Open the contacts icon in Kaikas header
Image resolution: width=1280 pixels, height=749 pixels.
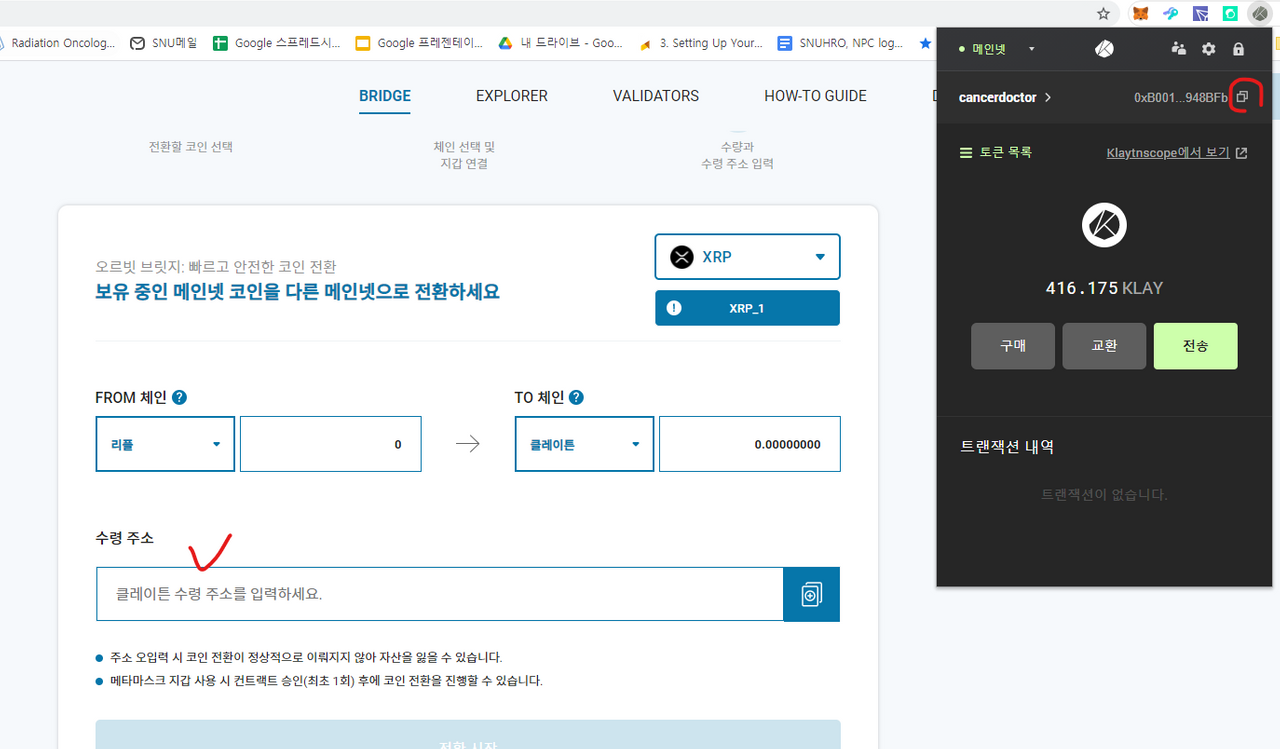[1178, 48]
